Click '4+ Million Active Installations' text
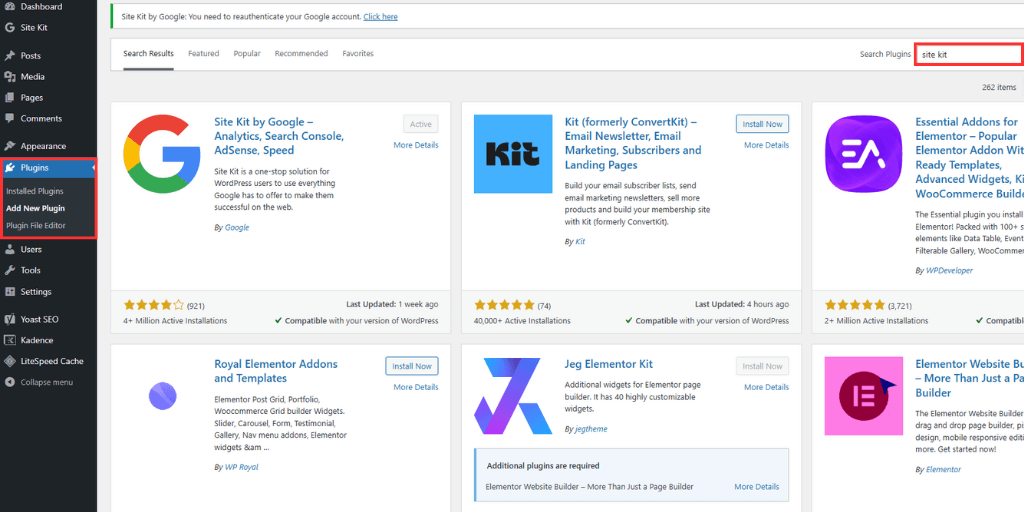Image resolution: width=1024 pixels, height=512 pixels. [x=175, y=321]
